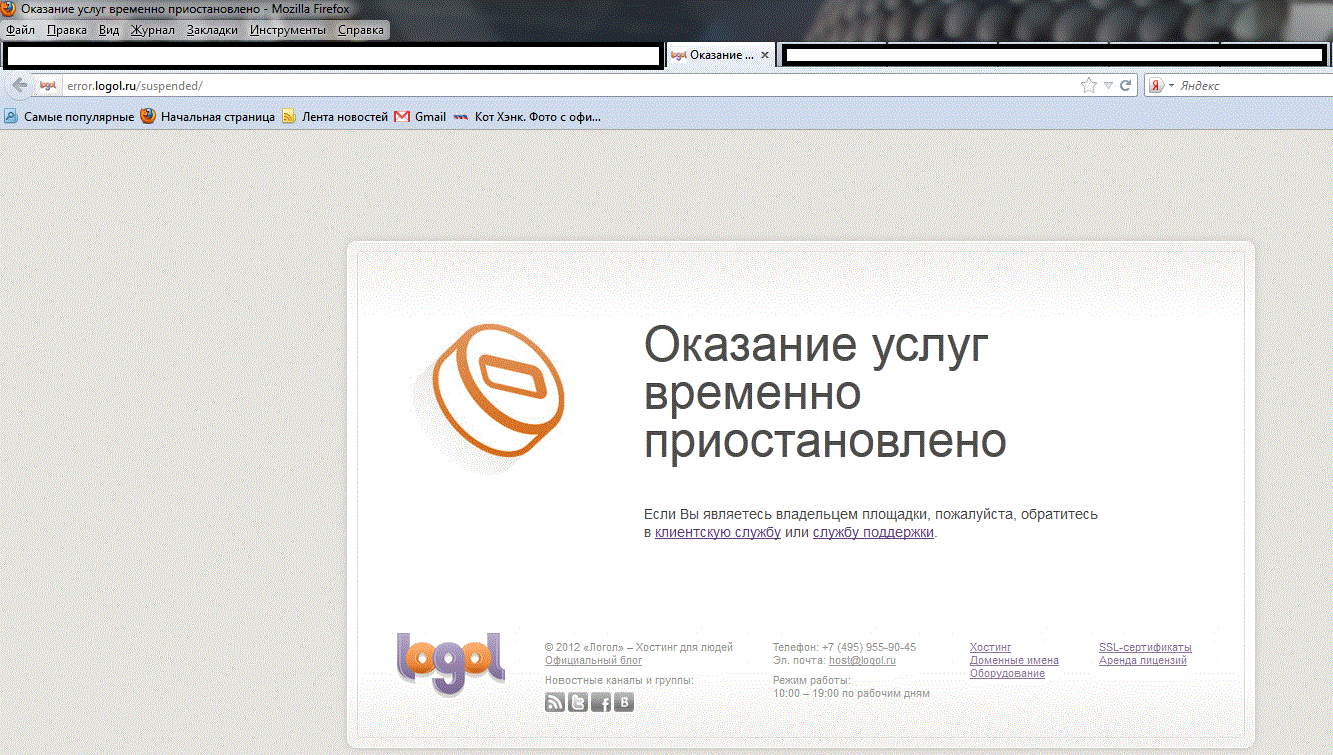Image resolution: width=1333 pixels, height=755 pixels.
Task: Open the Facebook icon in footer
Action: [601, 702]
